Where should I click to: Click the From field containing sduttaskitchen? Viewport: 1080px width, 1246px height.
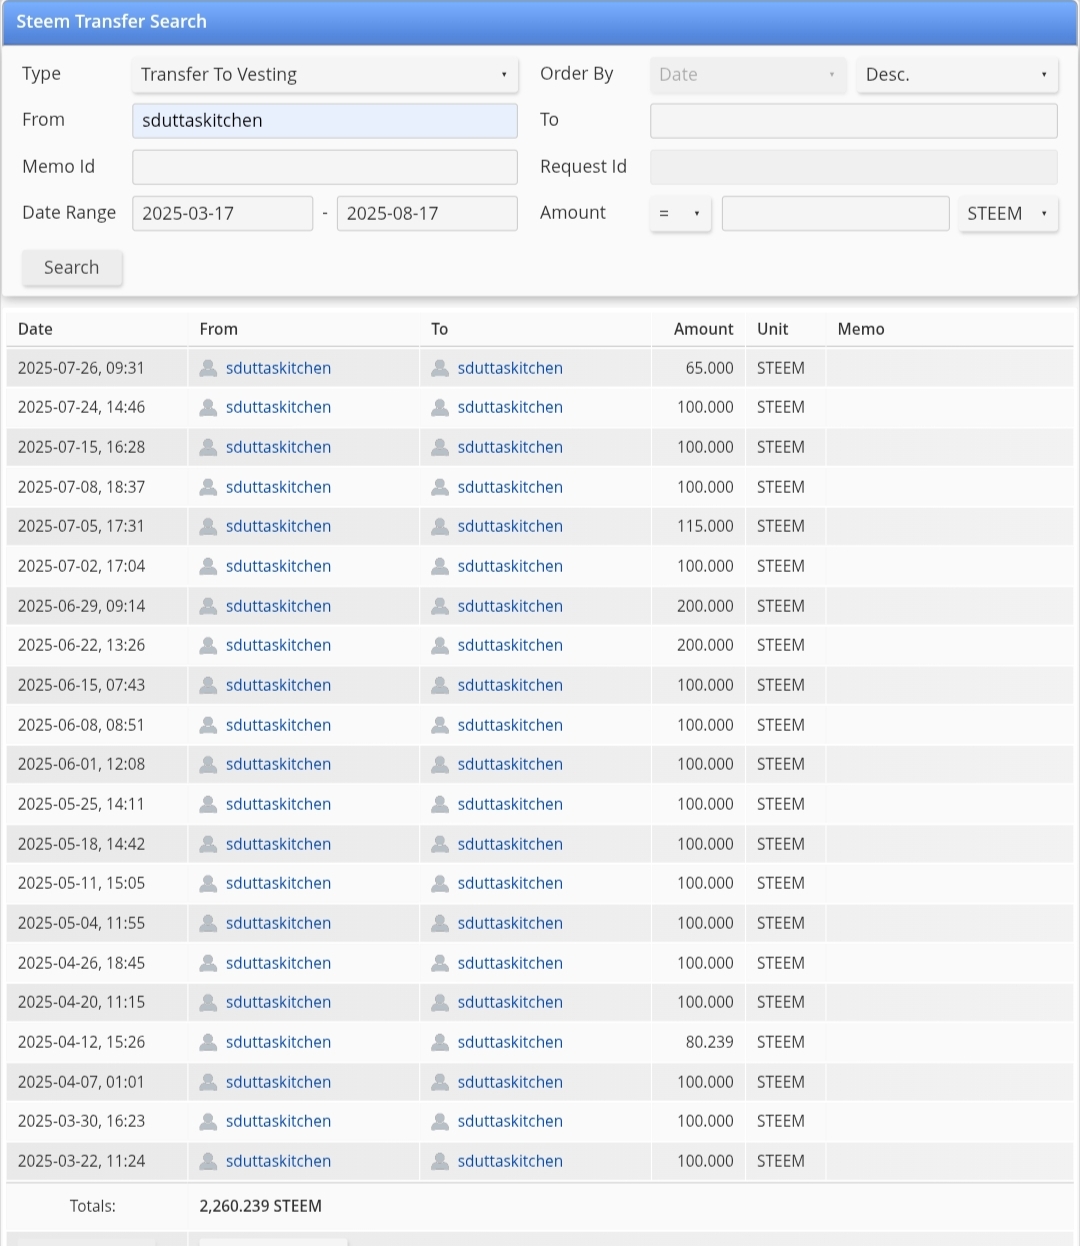[325, 120]
